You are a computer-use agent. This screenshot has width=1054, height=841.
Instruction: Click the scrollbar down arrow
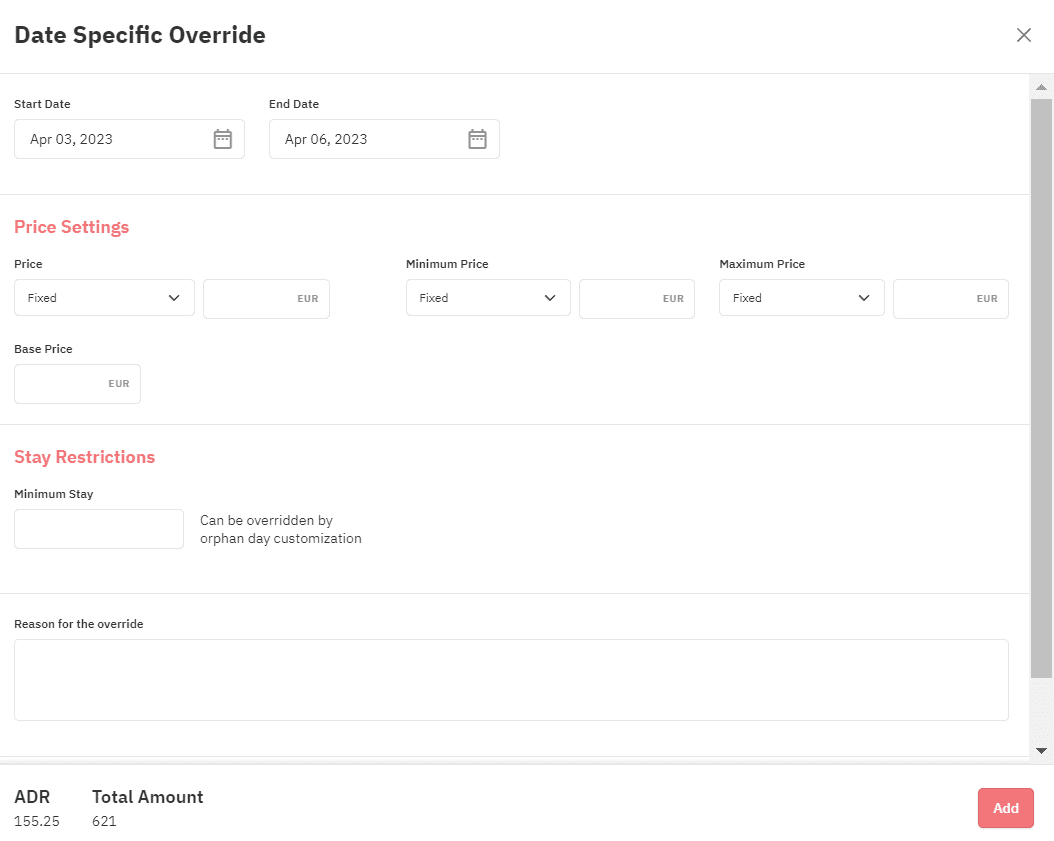coord(1041,750)
